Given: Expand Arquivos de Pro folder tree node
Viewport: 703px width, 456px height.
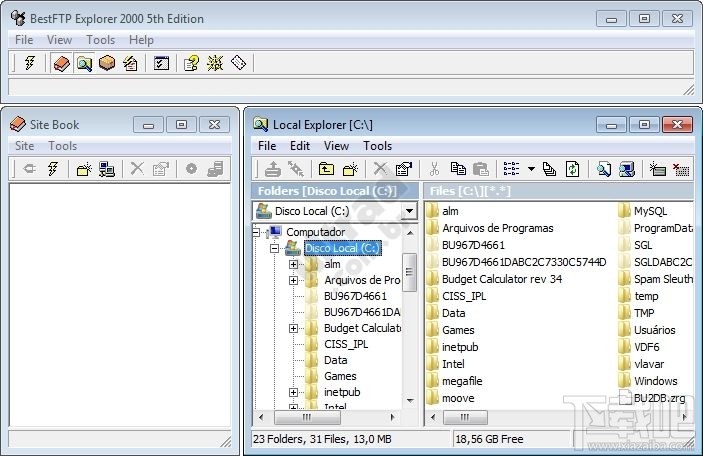Looking at the screenshot, I should [293, 280].
